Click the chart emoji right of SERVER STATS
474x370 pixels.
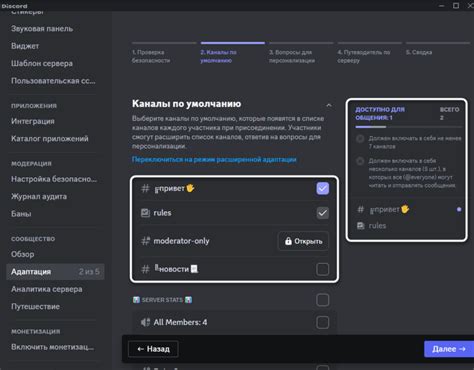tap(188, 300)
